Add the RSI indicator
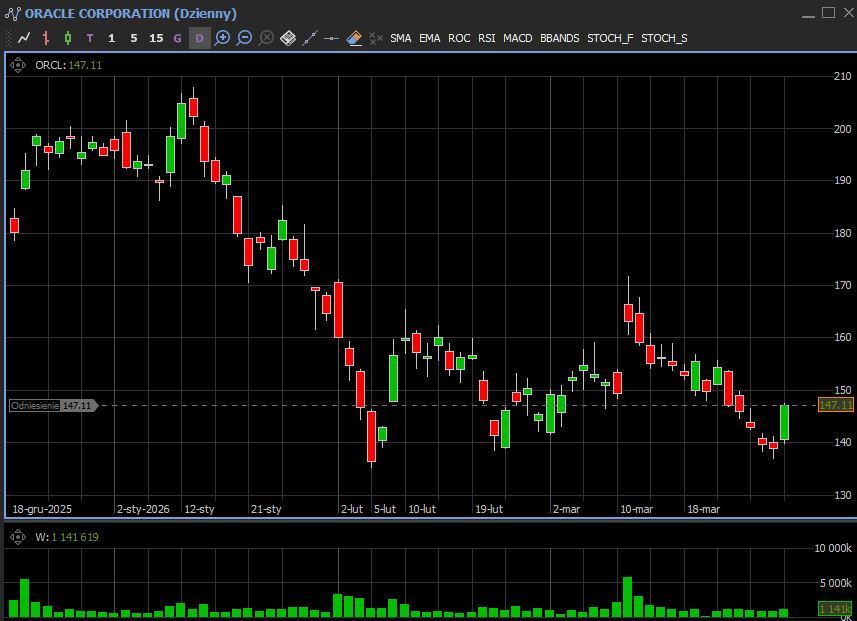The image size is (857, 621). click(x=486, y=38)
